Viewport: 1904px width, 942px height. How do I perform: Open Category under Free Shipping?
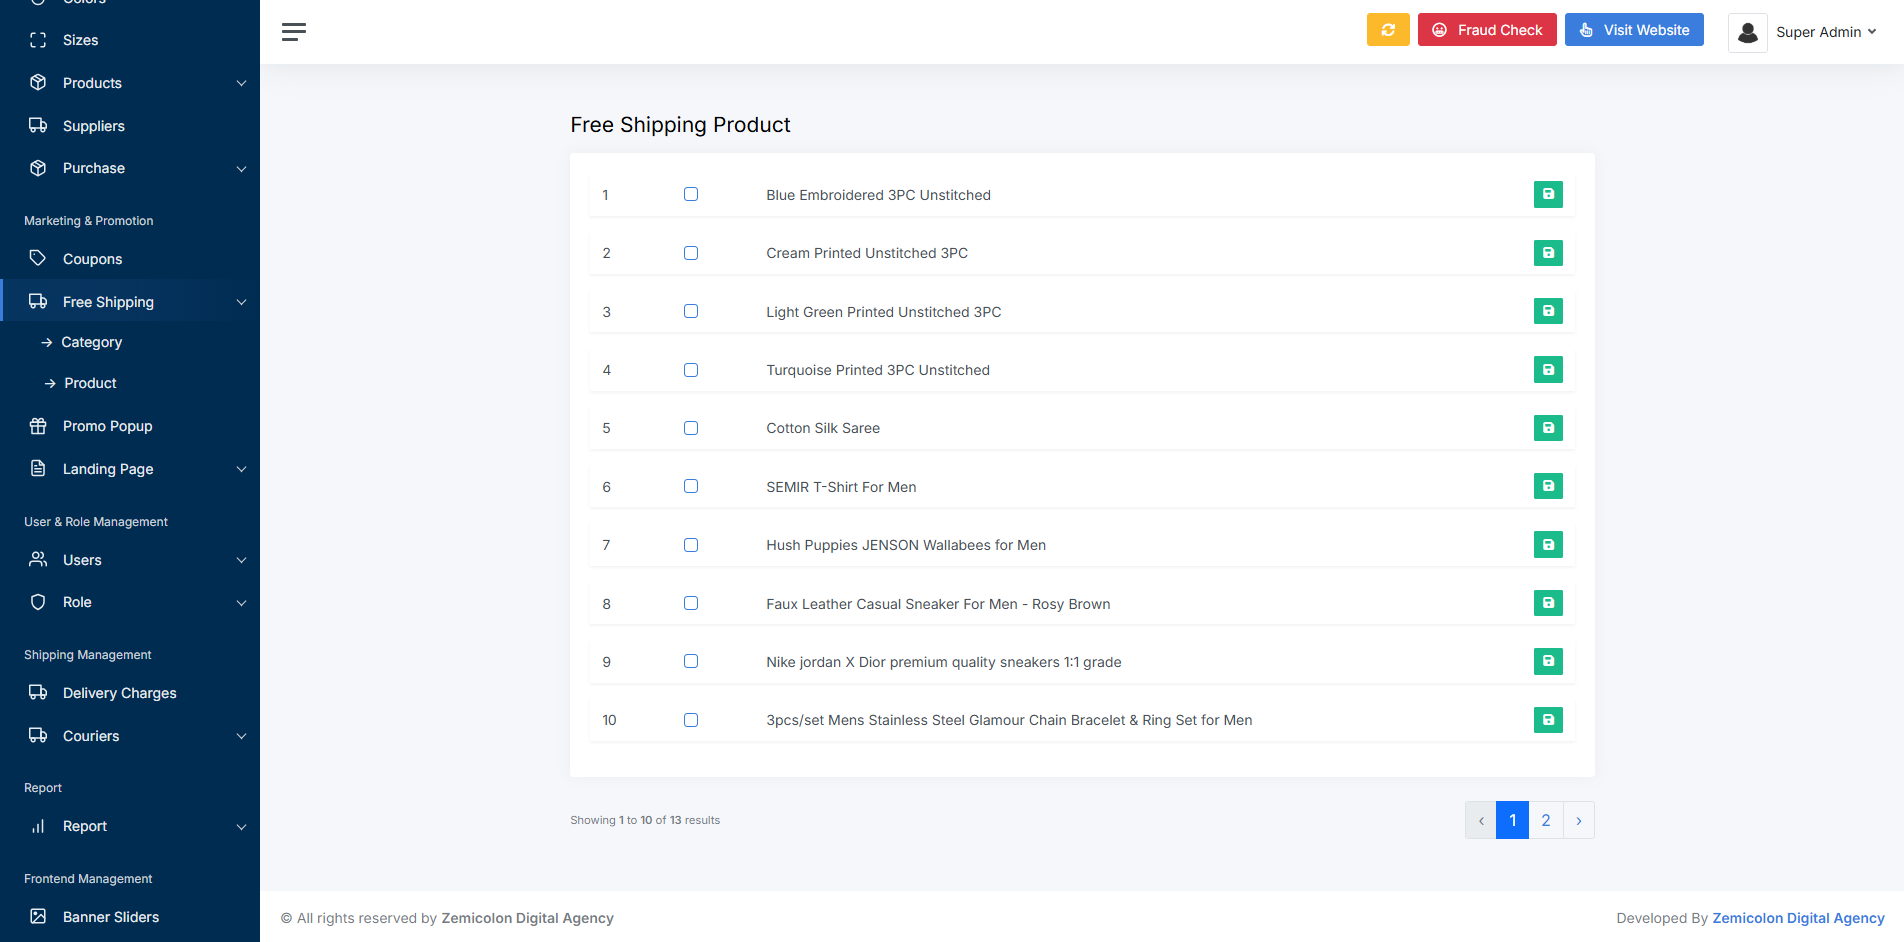tap(91, 342)
